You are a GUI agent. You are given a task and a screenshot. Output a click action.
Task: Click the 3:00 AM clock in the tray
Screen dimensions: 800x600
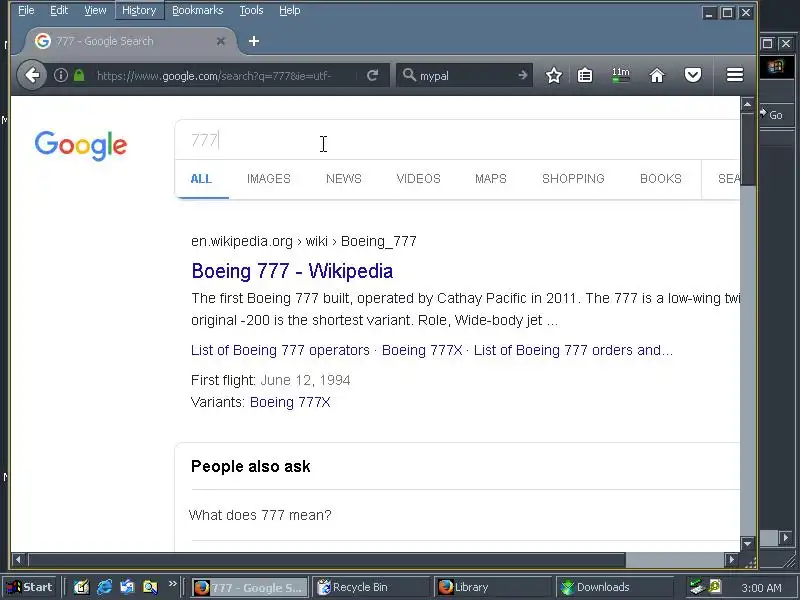[761, 588]
